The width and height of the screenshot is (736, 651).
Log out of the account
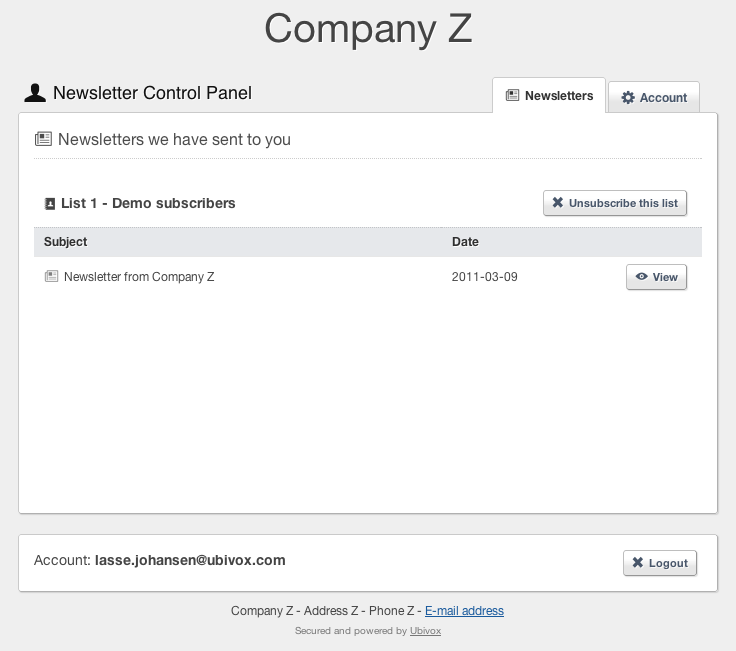(659, 563)
